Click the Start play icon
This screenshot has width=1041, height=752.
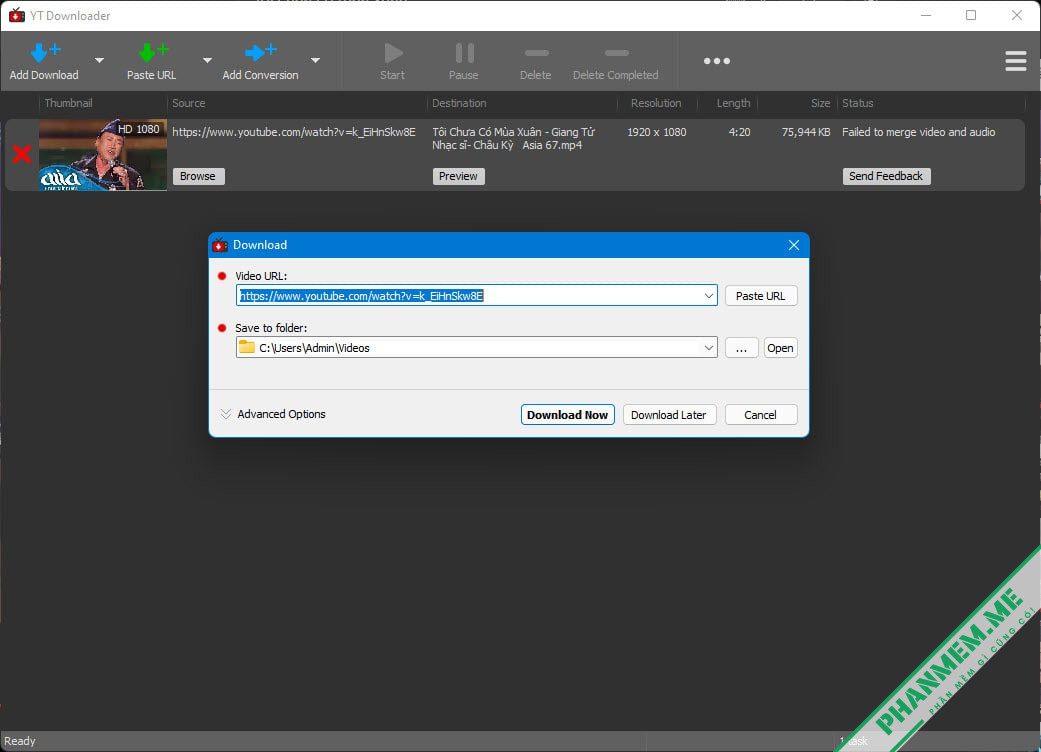[x=393, y=53]
